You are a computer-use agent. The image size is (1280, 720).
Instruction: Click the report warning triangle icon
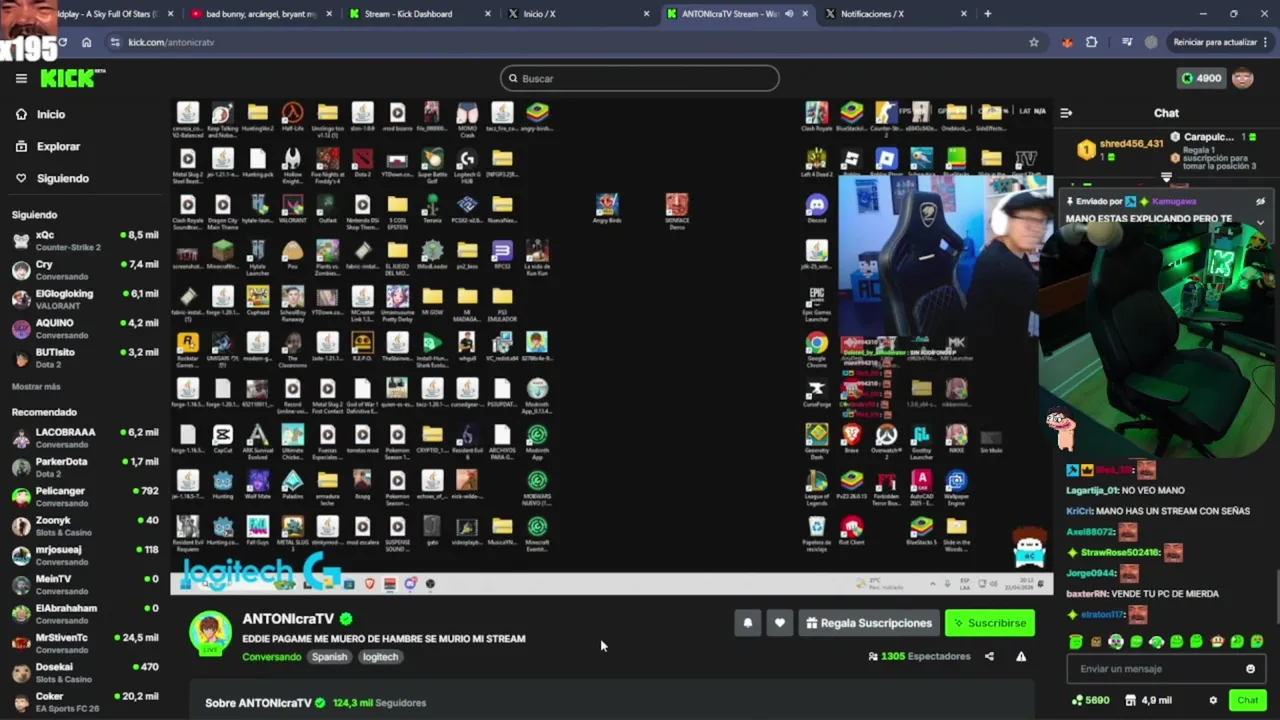pos(1021,657)
